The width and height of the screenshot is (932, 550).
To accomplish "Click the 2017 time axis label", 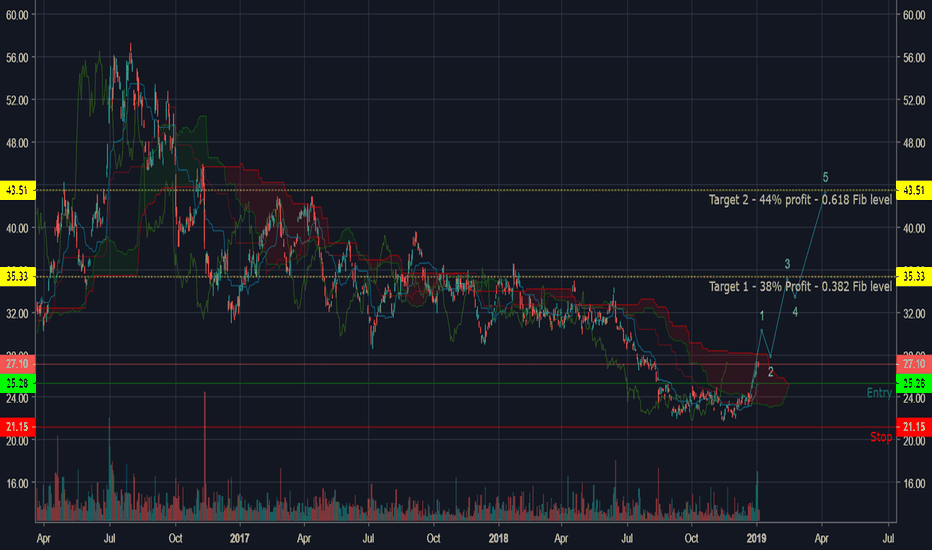I will [240, 538].
